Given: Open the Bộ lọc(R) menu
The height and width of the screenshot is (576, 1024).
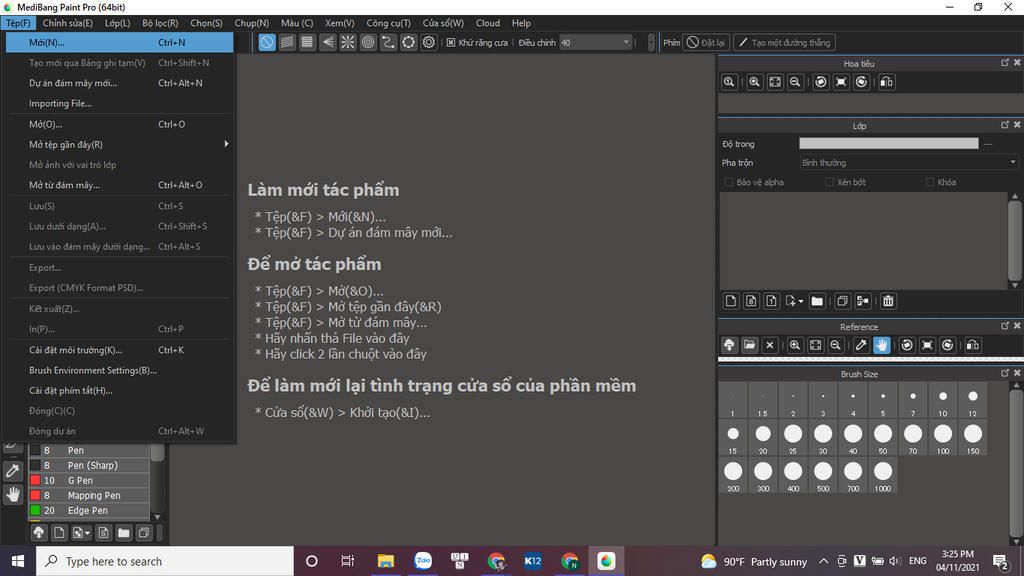Looking at the screenshot, I should (160, 23).
